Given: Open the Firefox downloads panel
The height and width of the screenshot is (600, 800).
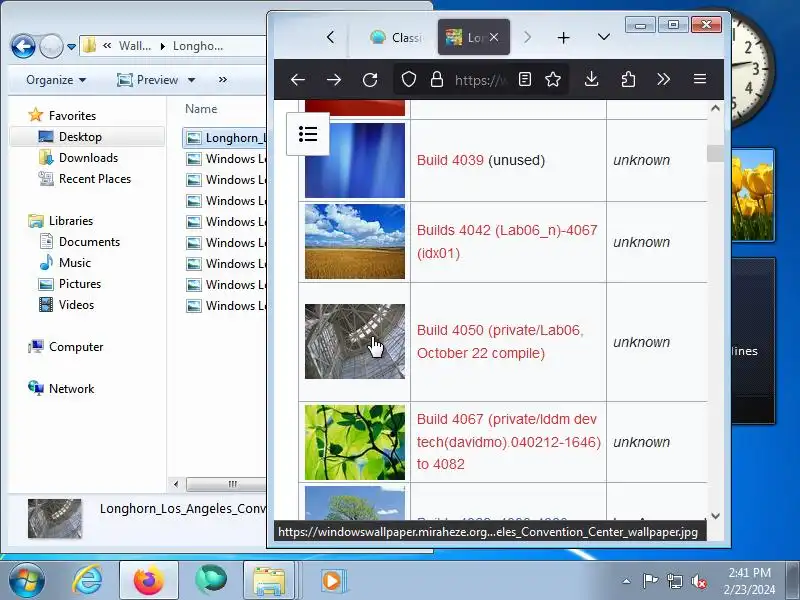Looking at the screenshot, I should click(x=591, y=79).
